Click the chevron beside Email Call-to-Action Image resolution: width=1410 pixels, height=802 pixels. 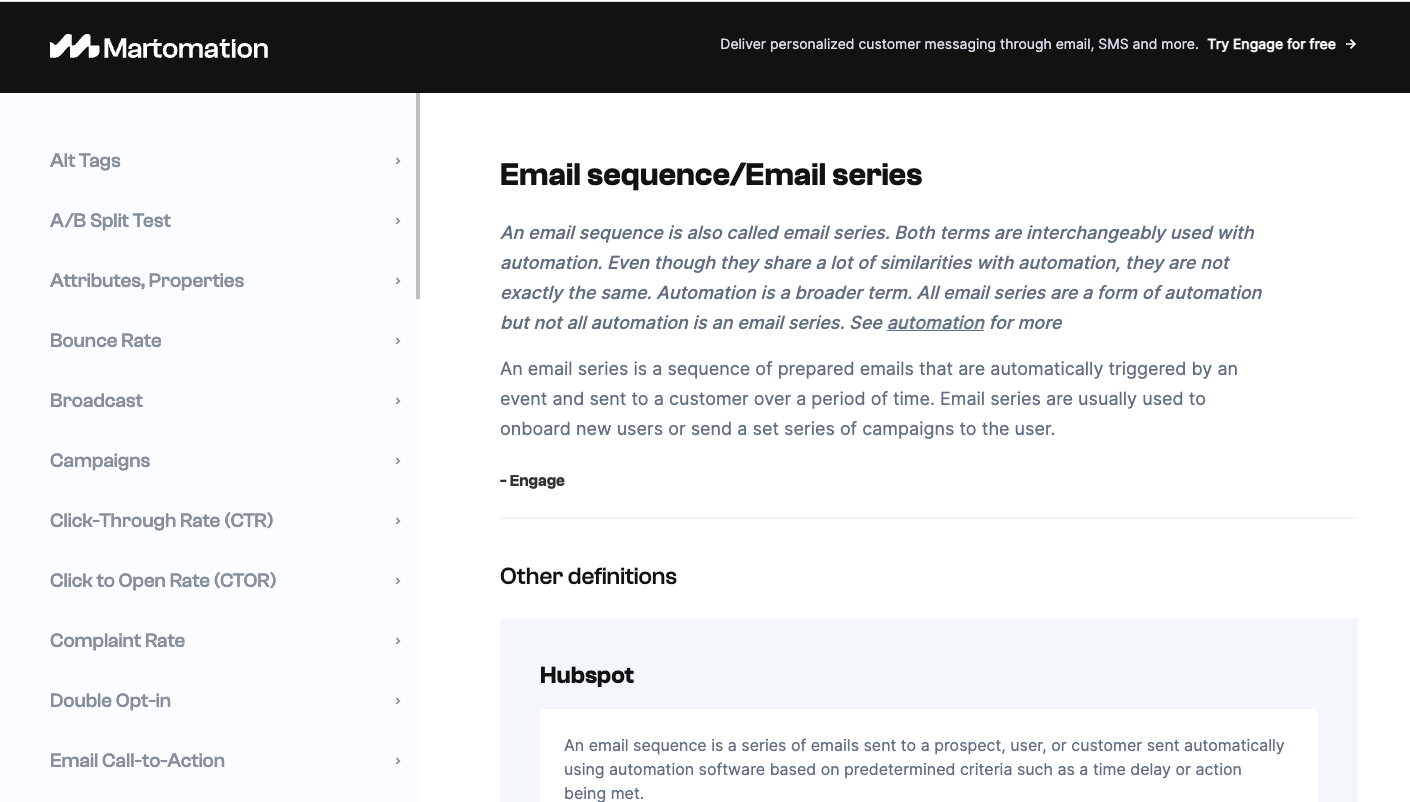coord(398,761)
